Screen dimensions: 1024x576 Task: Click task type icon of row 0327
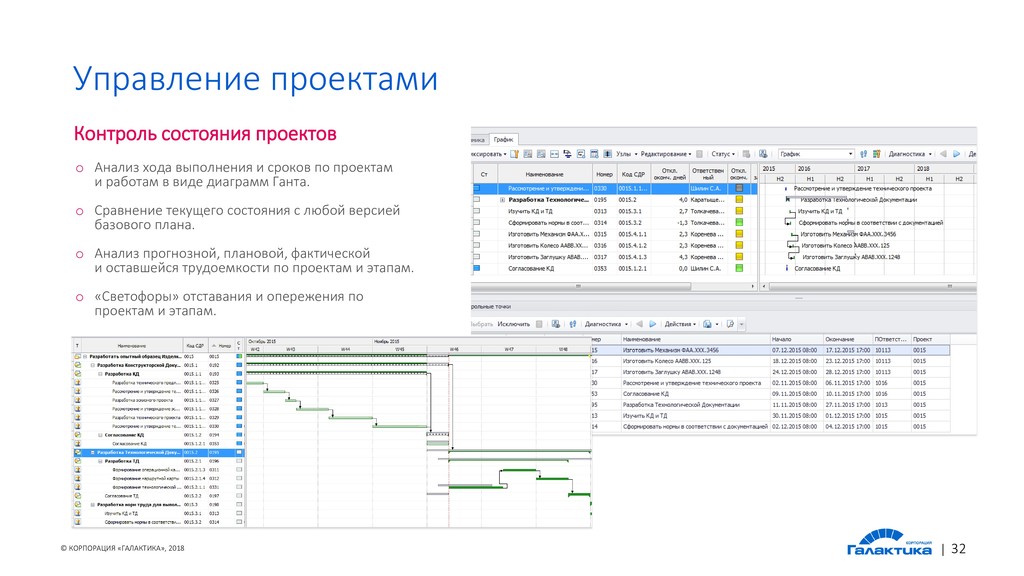pyautogui.click(x=77, y=400)
